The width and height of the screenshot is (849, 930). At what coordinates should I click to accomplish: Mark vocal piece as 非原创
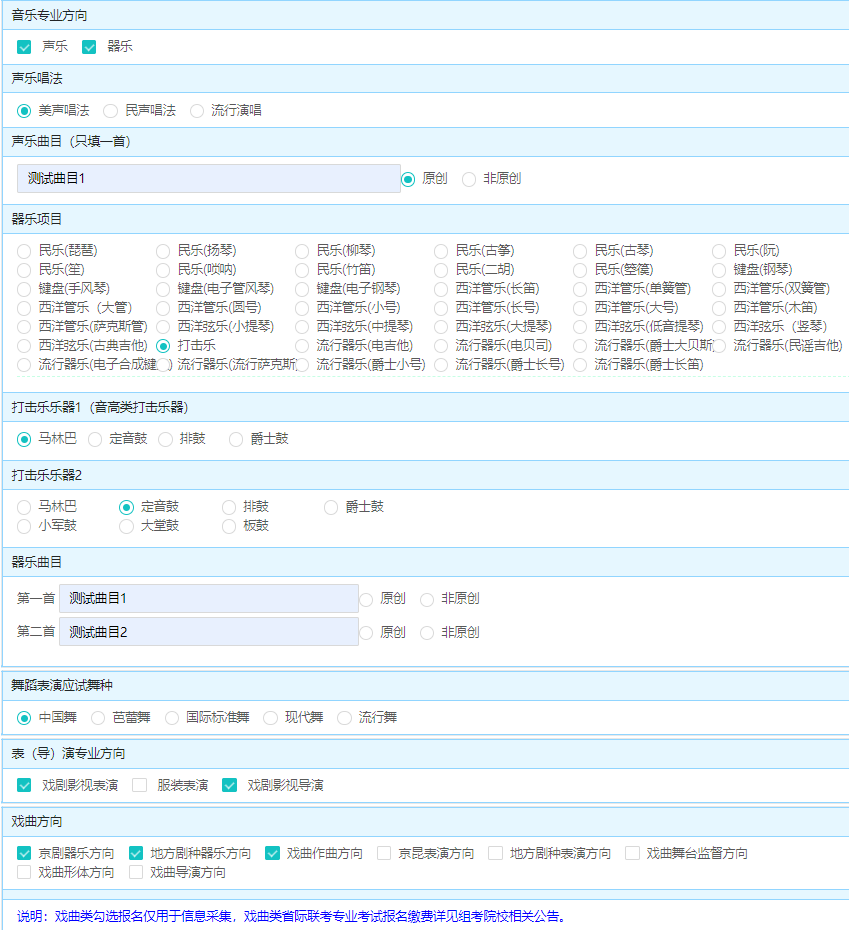[469, 179]
